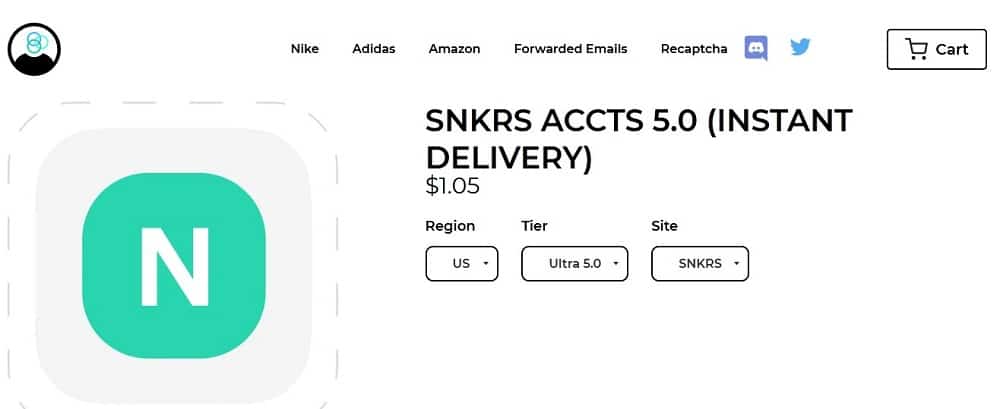Click the shopping cart icon

point(916,49)
